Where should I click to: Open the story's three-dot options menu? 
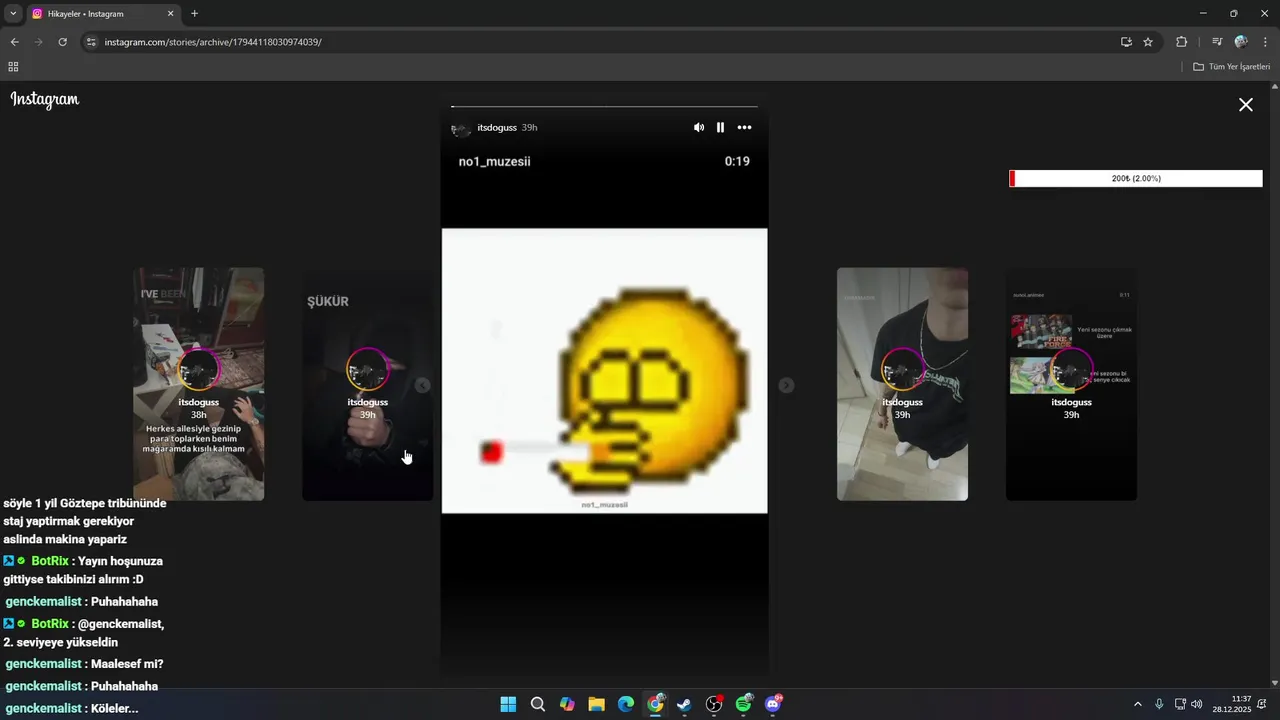click(744, 128)
